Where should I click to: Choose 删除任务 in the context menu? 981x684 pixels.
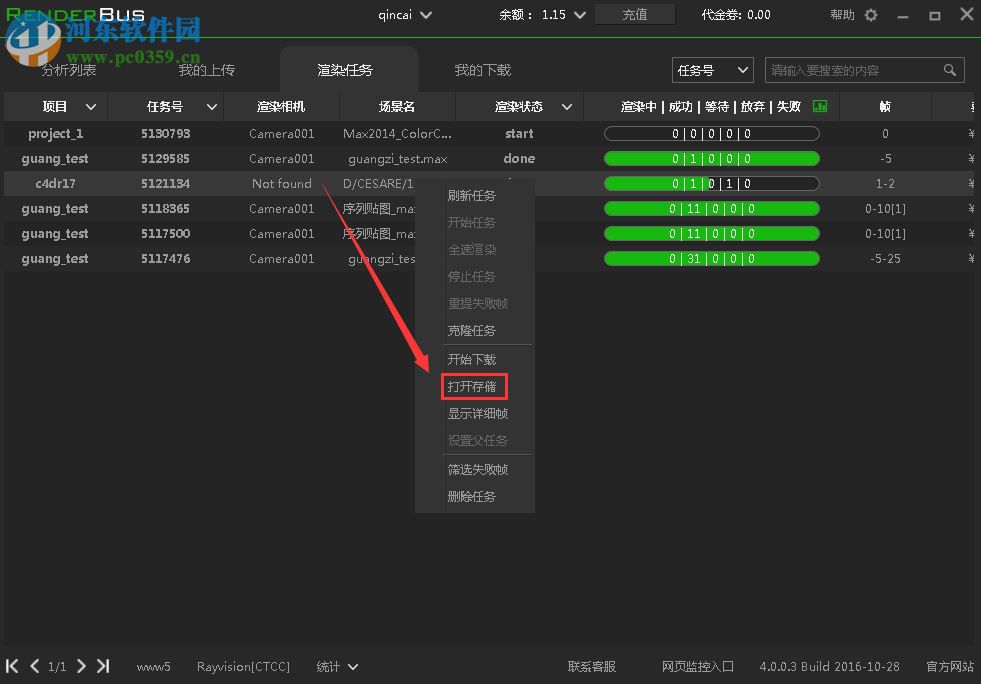point(473,496)
